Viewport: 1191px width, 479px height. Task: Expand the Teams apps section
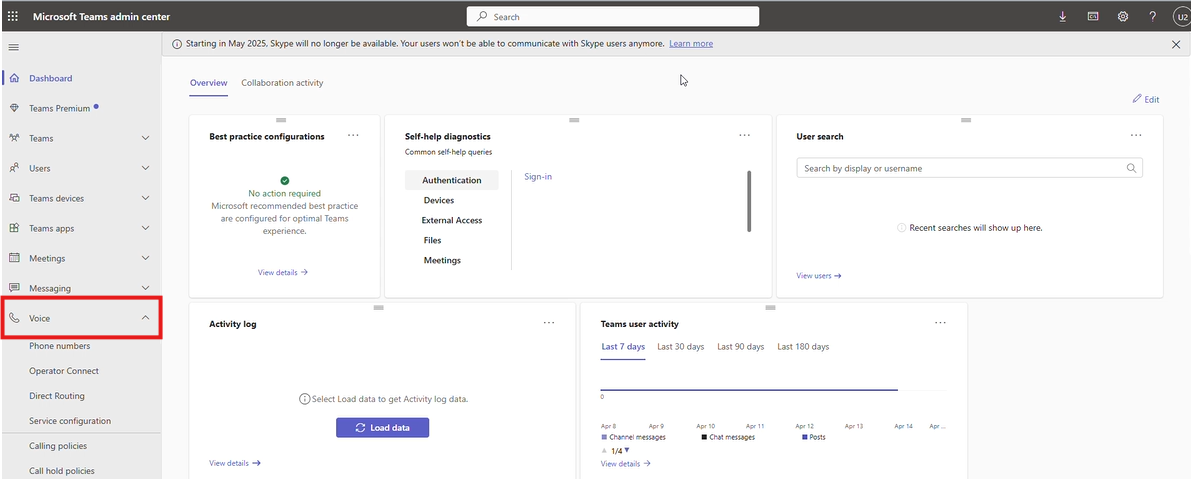point(146,228)
